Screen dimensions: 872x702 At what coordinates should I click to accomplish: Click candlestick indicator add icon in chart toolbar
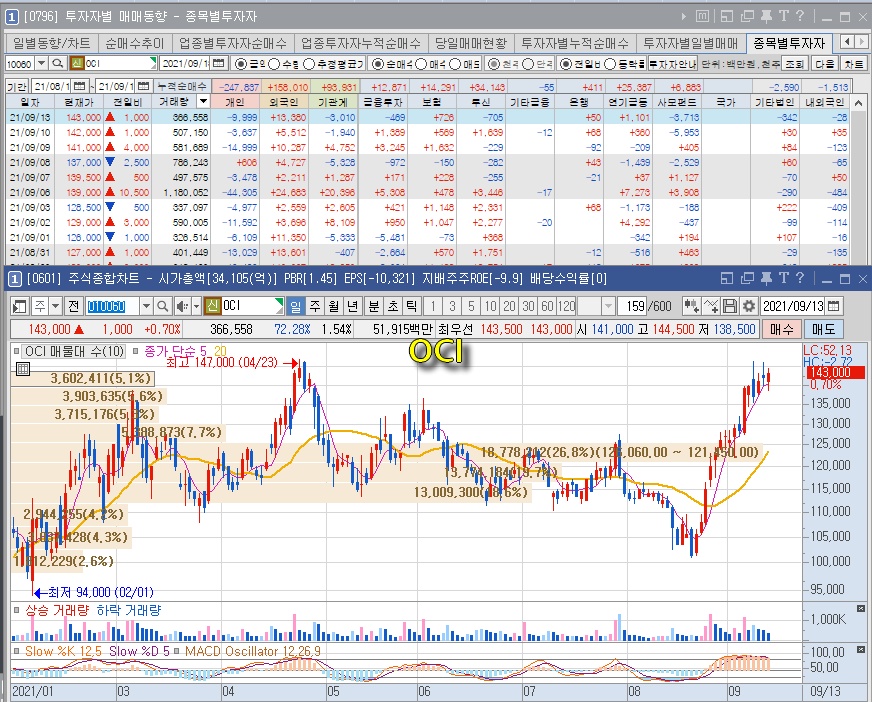click(x=691, y=306)
